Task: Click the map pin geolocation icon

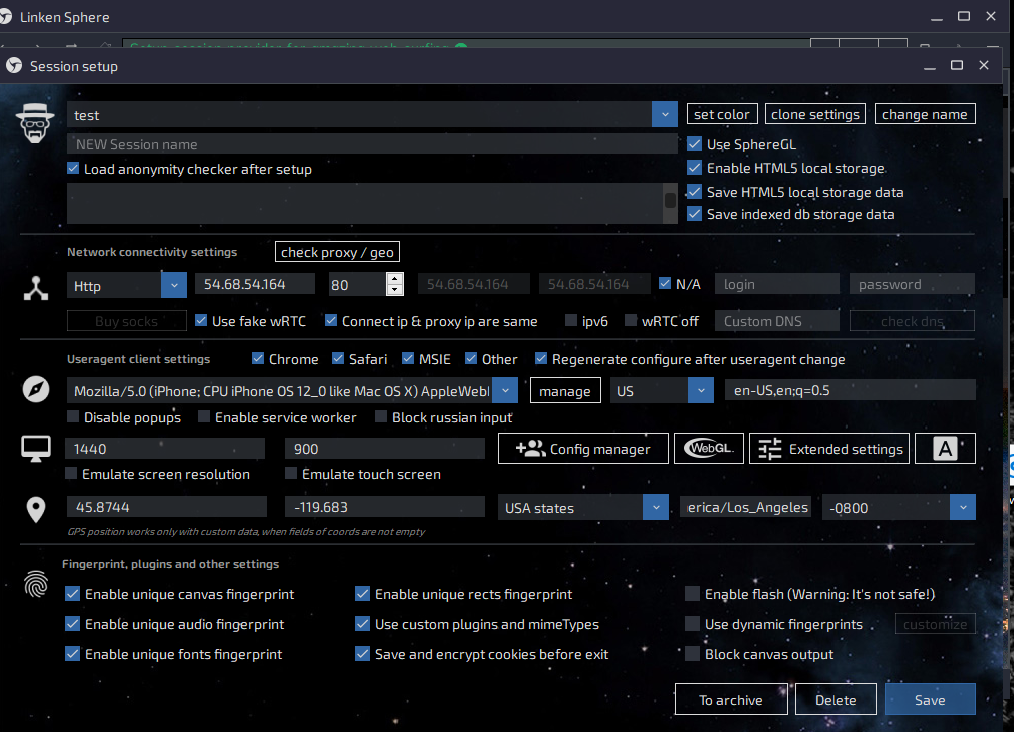Action: [36, 510]
